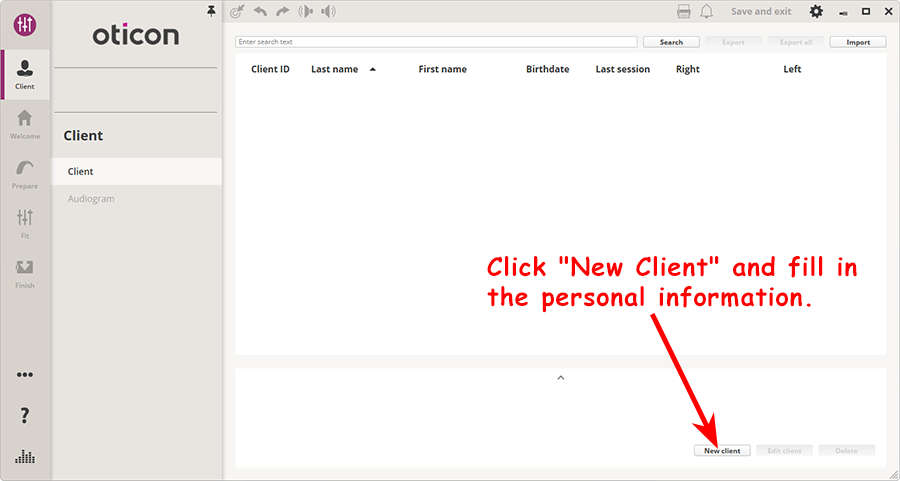Open the notifications bell icon
900x481 pixels.
[707, 12]
